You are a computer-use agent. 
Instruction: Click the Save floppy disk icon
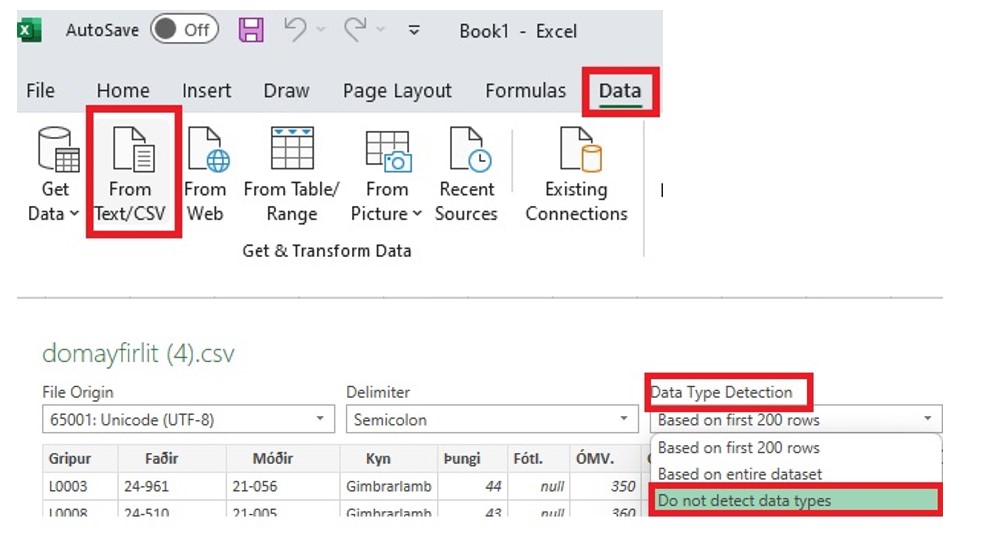coord(251,29)
